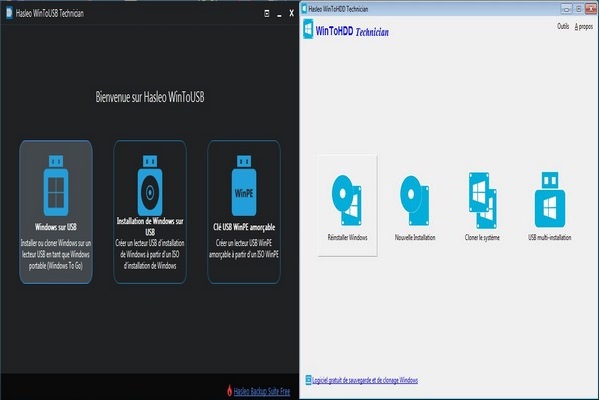Click the flame icon next to Hasleo Backup Suite Free
The height and width of the screenshot is (400, 600).
tap(229, 390)
